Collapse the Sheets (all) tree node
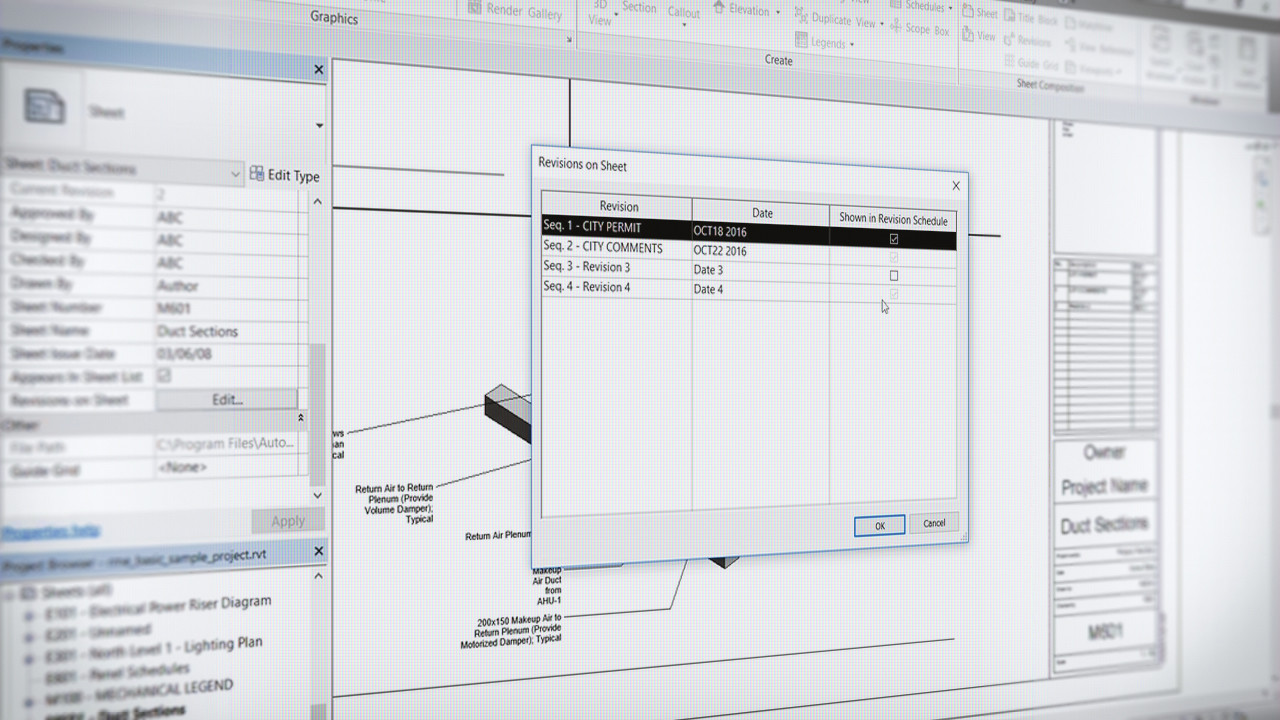This screenshot has height=720, width=1280. pos(10,593)
